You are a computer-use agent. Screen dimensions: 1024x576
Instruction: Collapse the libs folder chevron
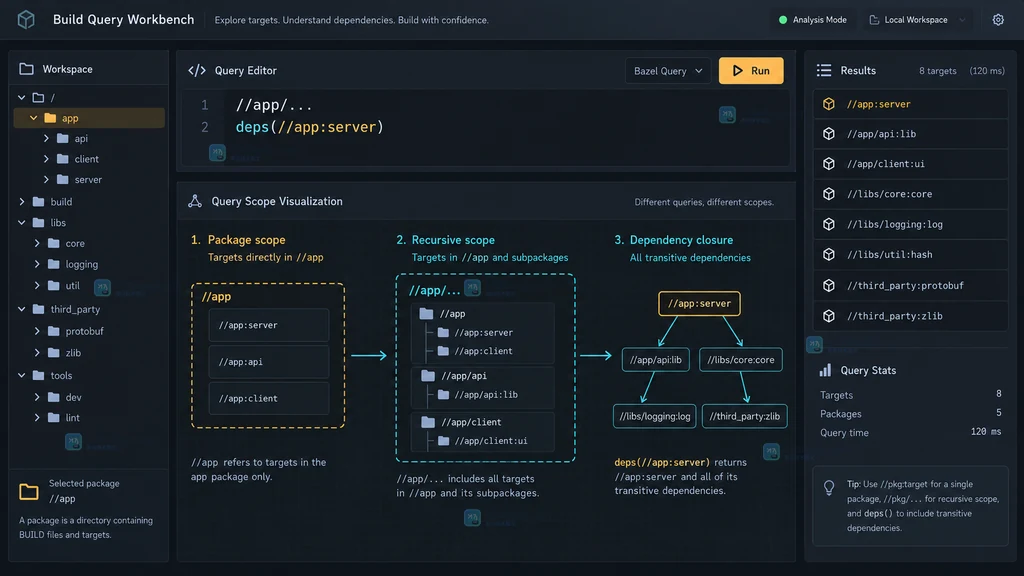click(x=22, y=223)
